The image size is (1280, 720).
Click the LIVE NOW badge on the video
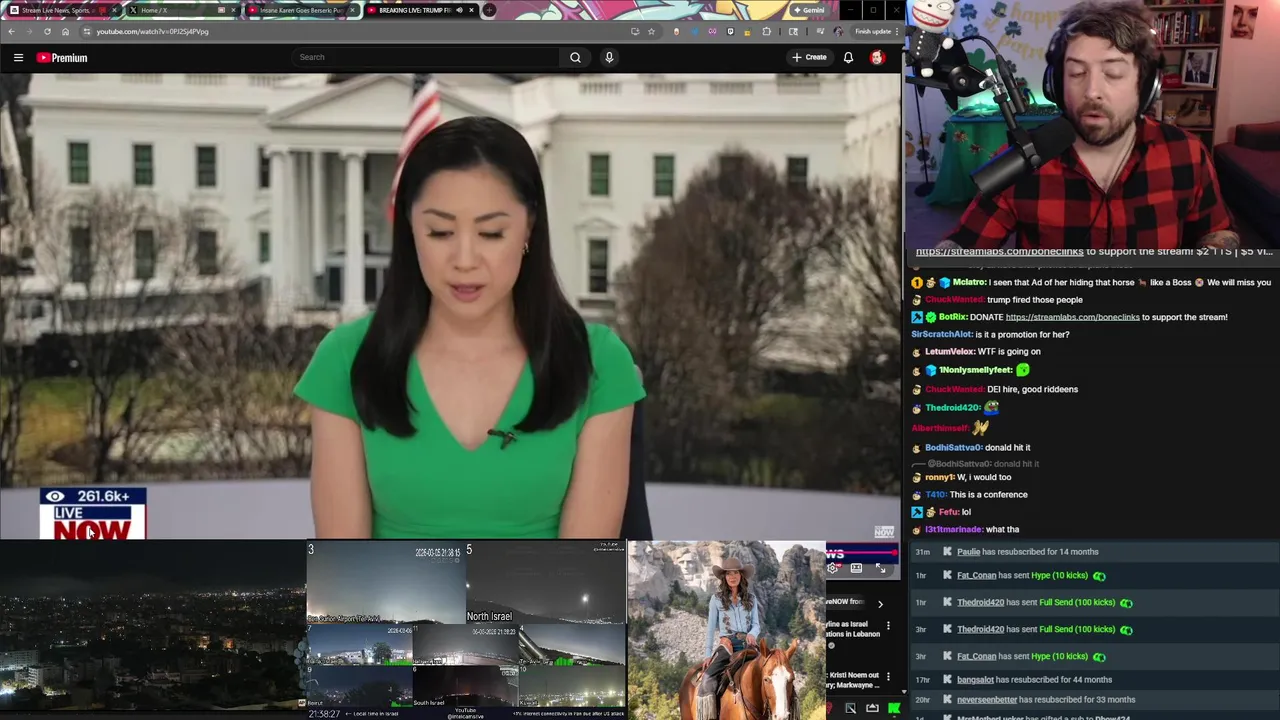(93, 514)
